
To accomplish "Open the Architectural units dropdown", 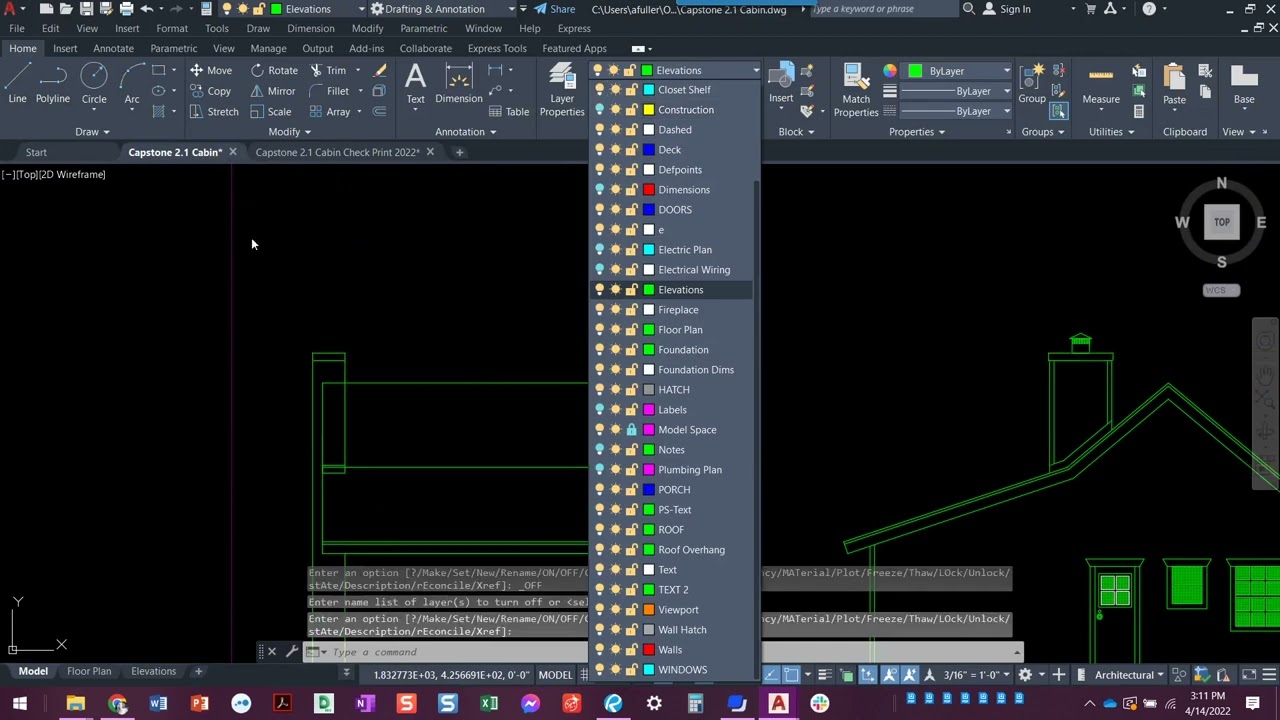I will click(1130, 675).
